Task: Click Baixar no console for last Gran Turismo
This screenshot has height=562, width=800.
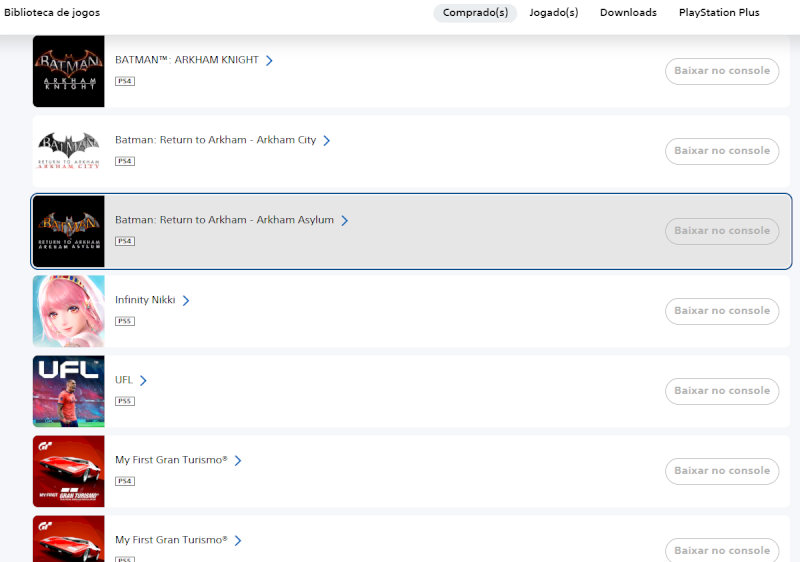Action: 722,550
